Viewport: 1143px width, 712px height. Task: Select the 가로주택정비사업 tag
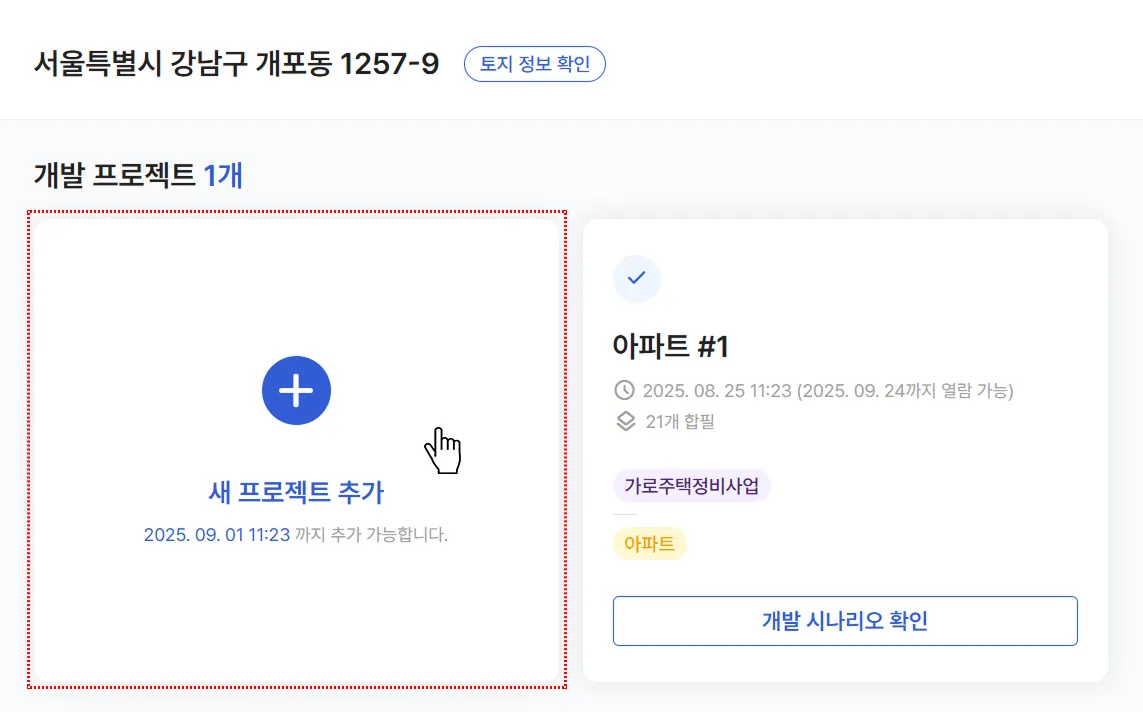click(691, 487)
